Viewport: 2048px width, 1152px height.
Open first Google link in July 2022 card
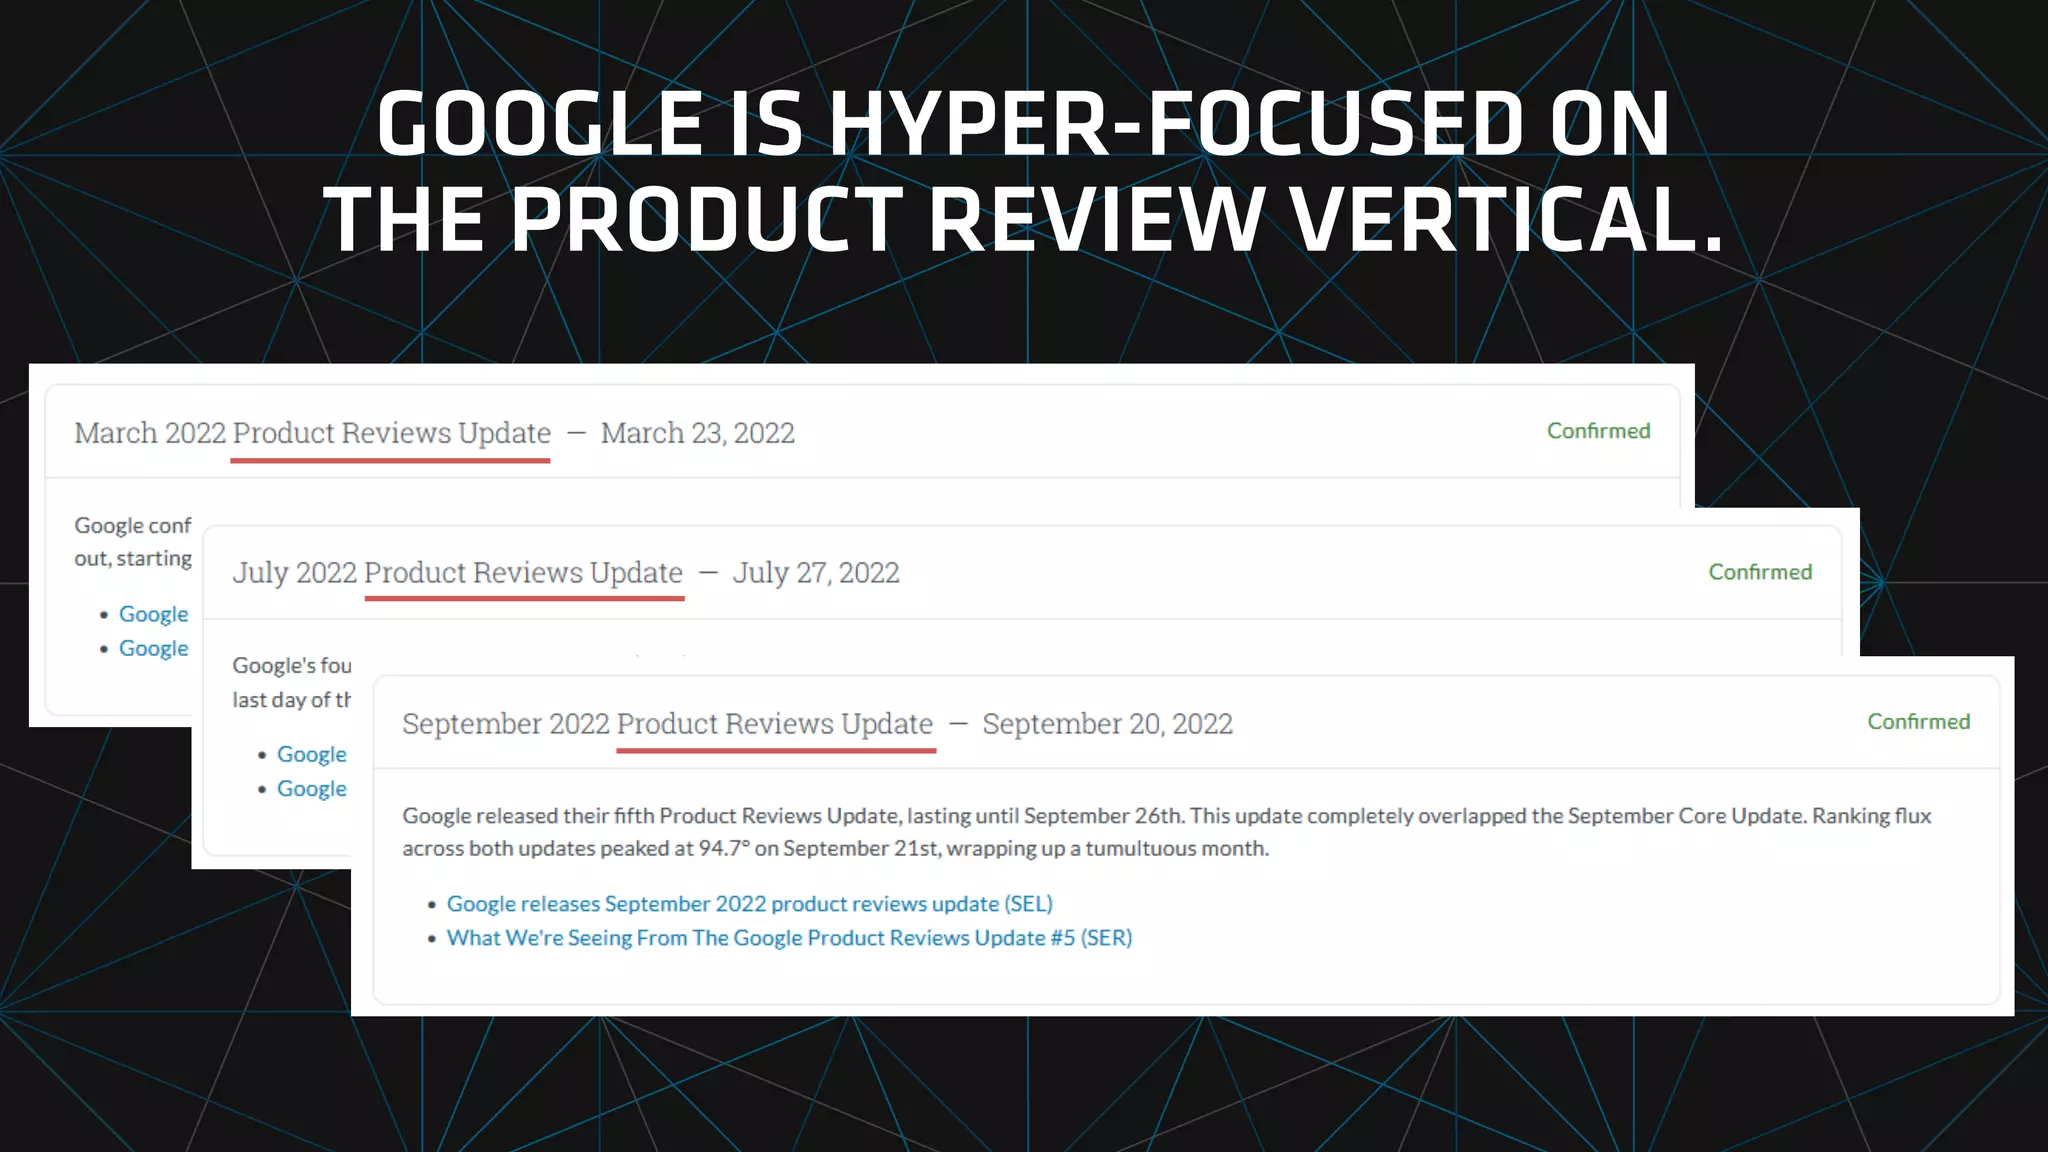pos(312,754)
